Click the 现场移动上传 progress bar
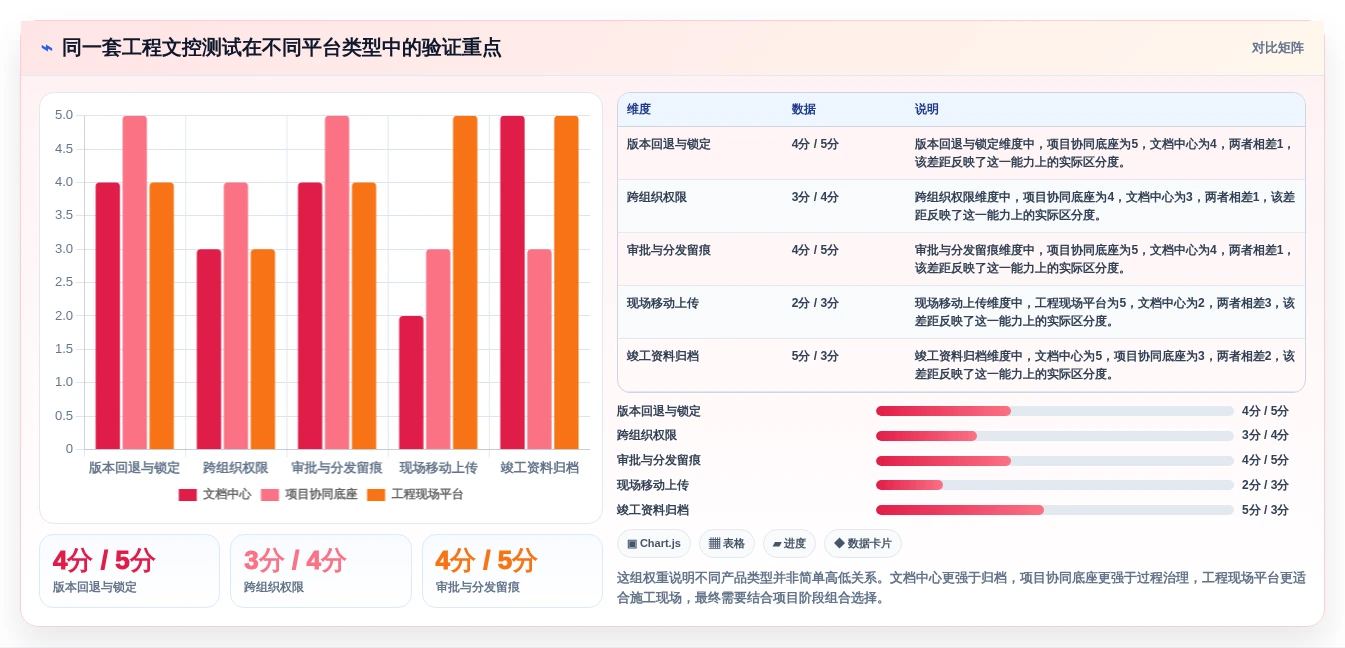Screen dimensions: 1345x648 1055,485
